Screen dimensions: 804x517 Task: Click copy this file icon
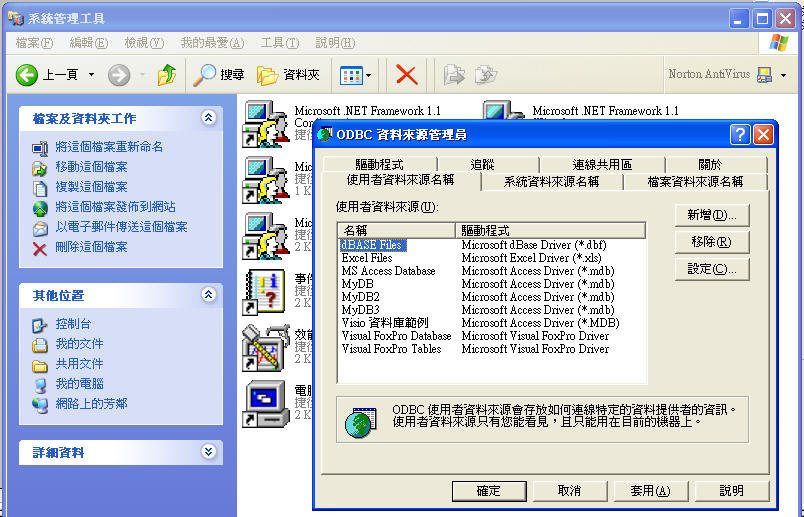(x=39, y=188)
